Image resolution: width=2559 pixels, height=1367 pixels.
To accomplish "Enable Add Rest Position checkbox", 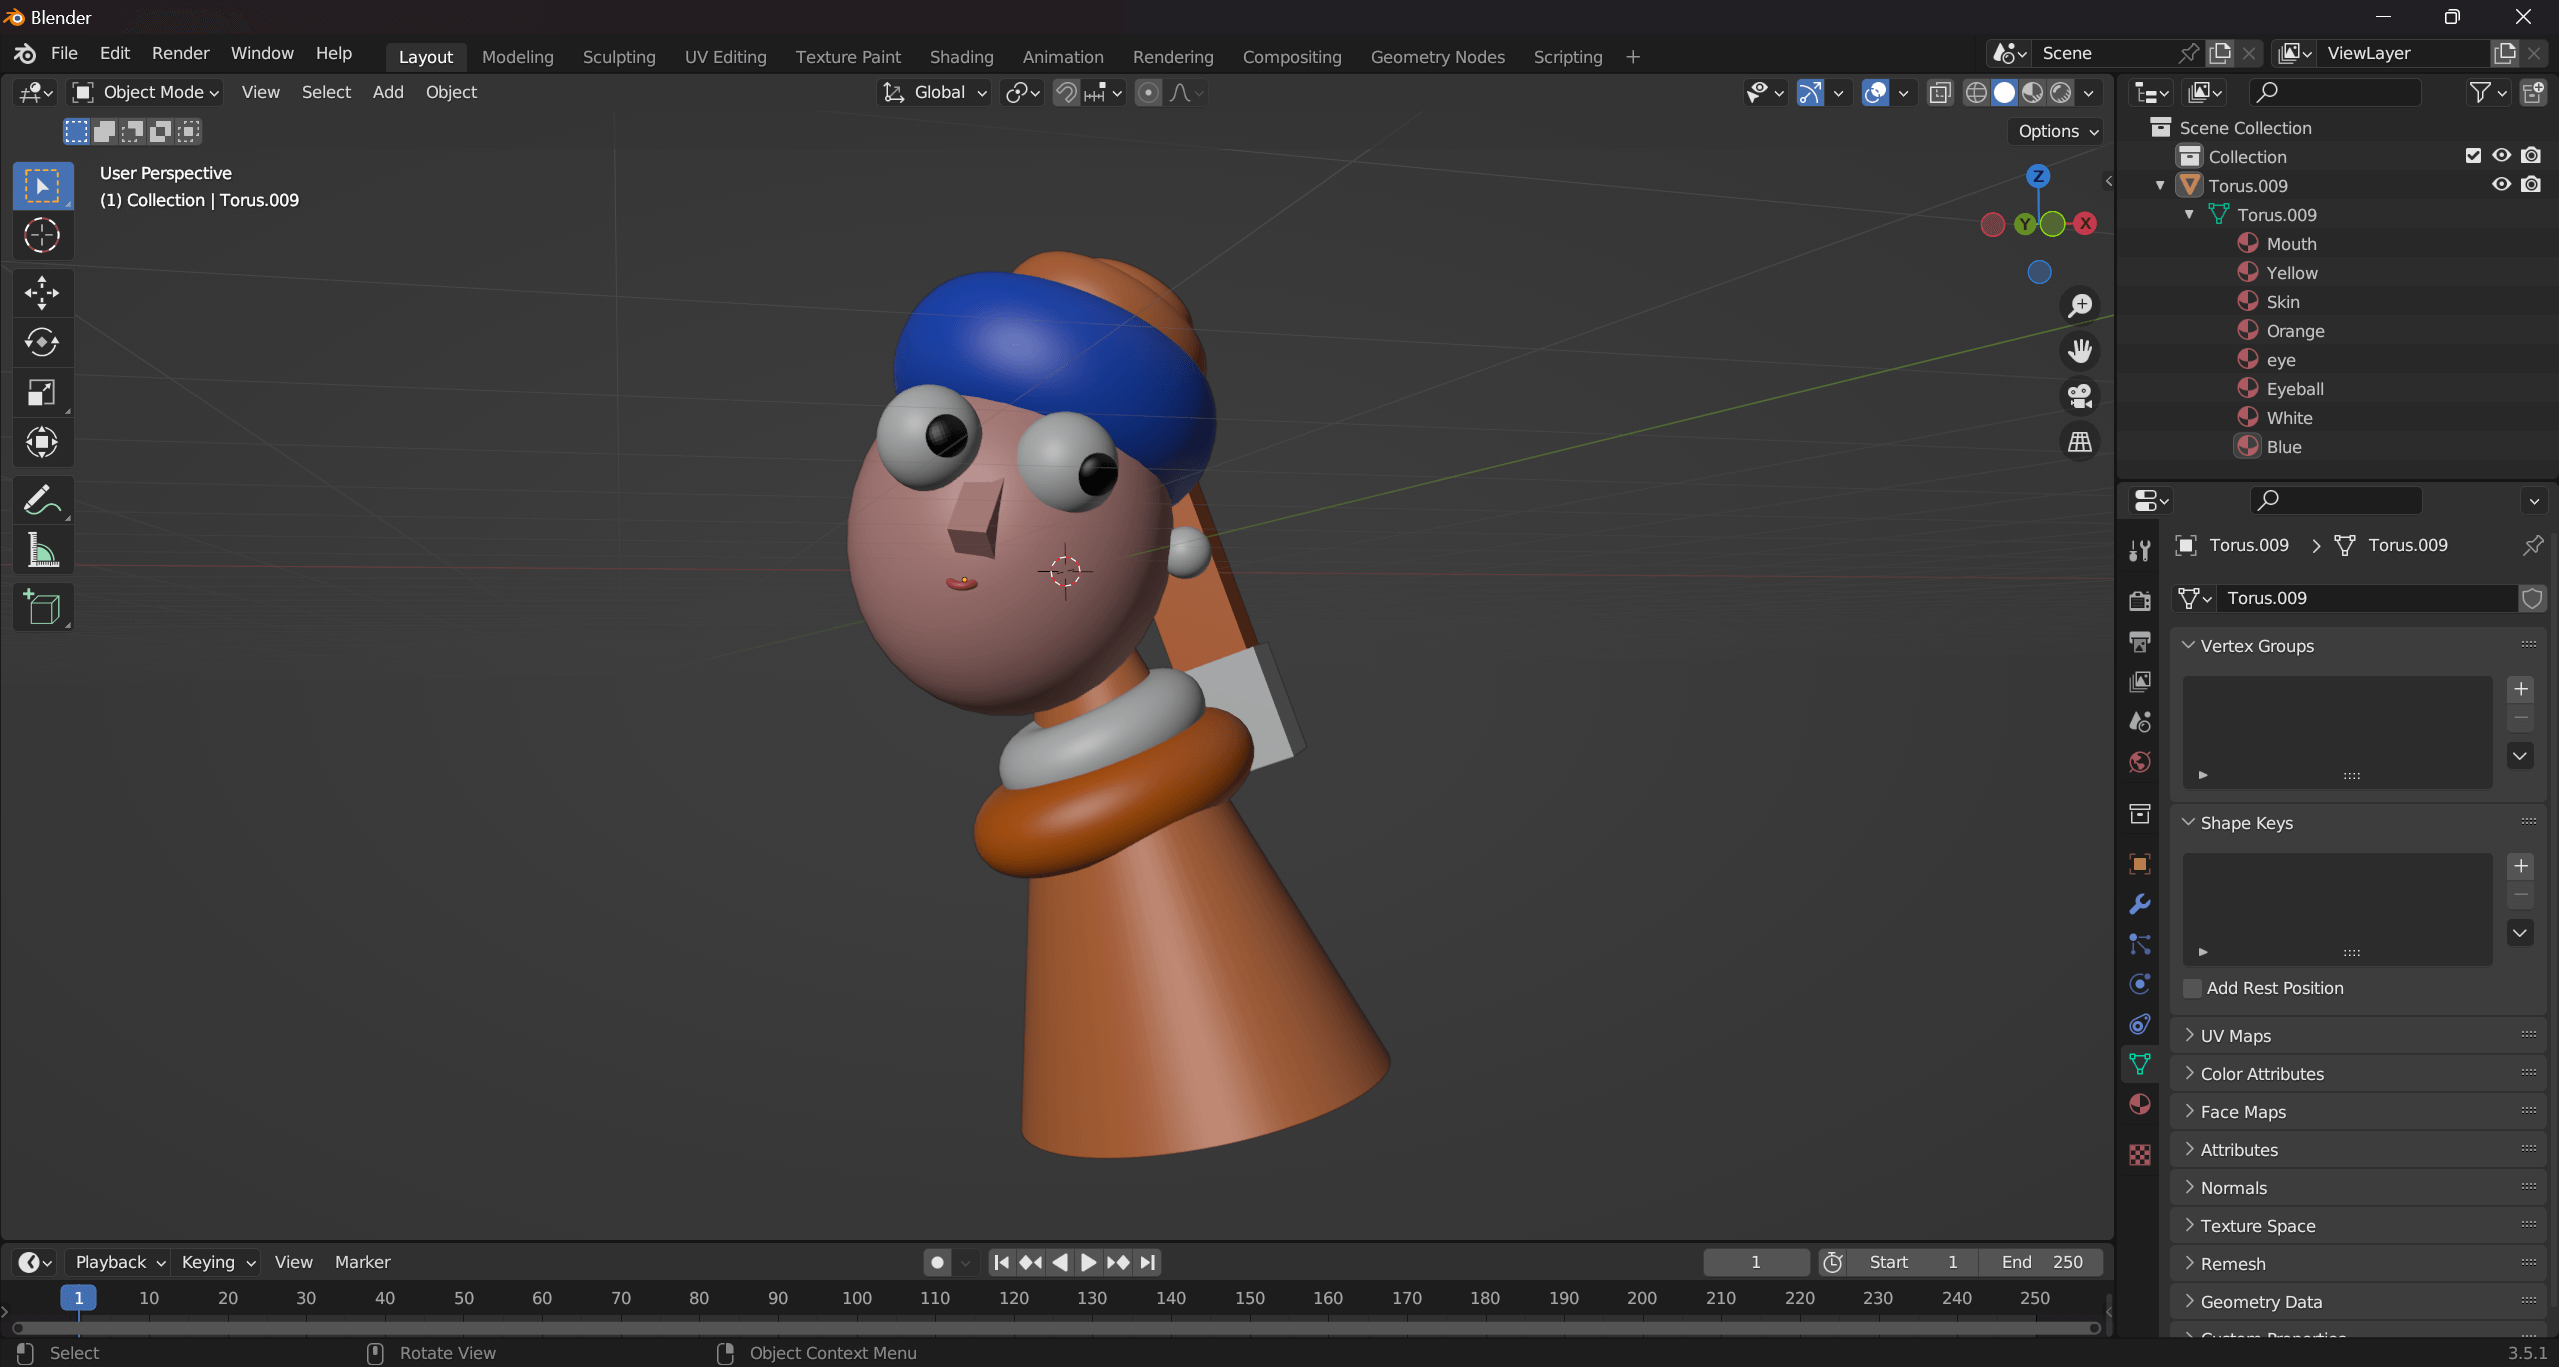I will tap(2193, 988).
